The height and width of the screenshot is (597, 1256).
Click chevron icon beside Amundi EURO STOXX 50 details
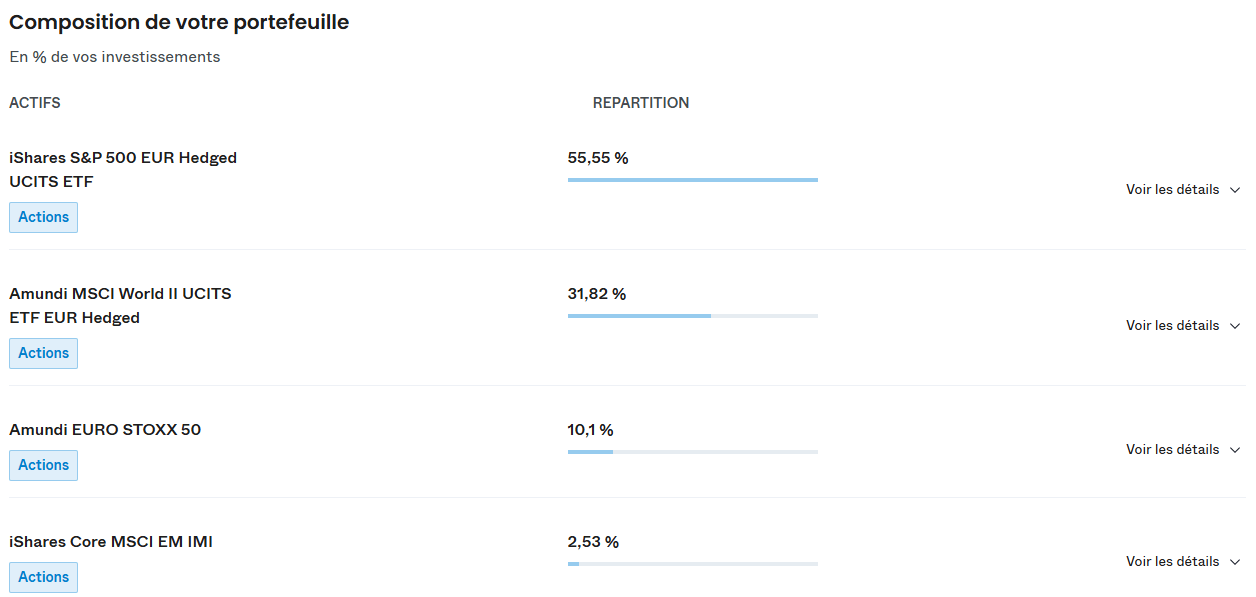pyautogui.click(x=1235, y=450)
